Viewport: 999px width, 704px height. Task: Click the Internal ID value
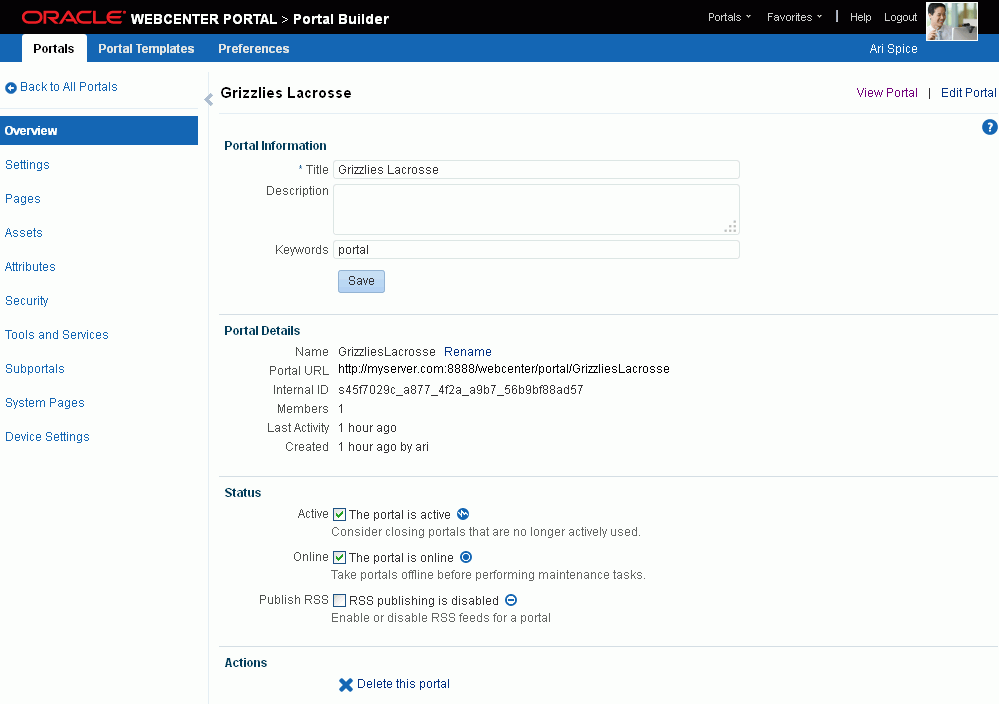(461, 390)
